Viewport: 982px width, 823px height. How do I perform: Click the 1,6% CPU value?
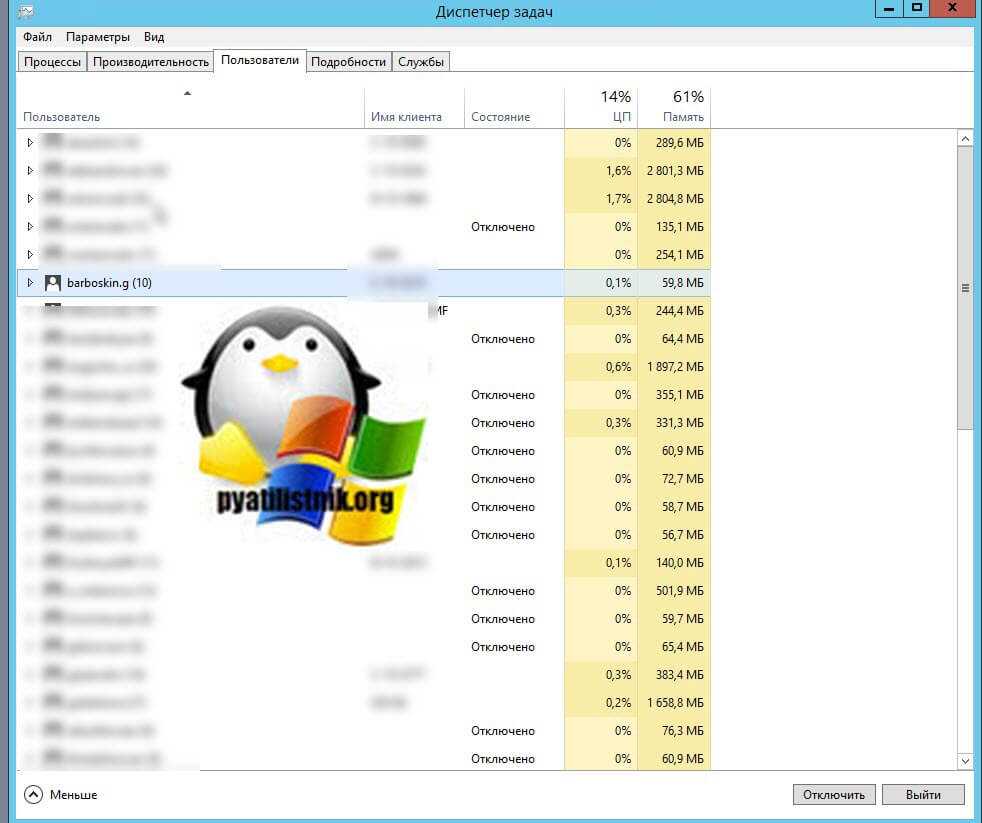click(x=618, y=170)
